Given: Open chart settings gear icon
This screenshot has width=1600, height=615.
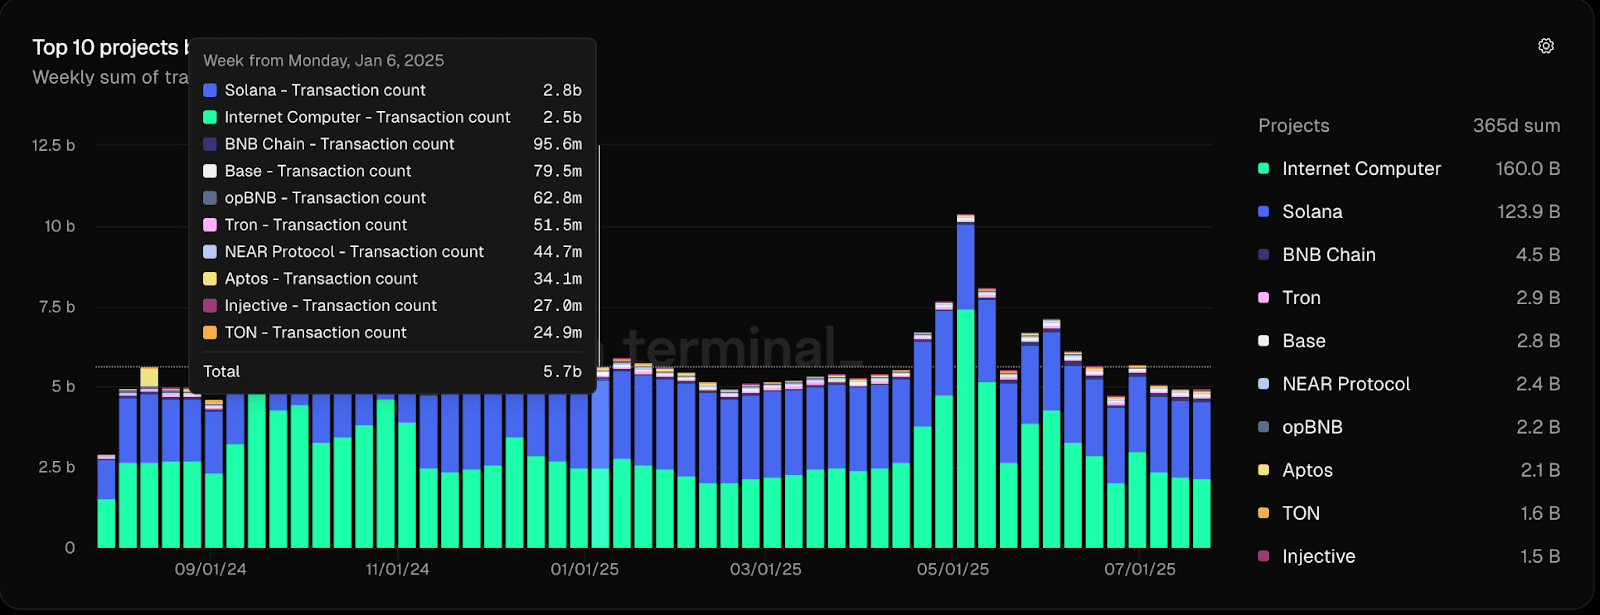Looking at the screenshot, I should [1545, 46].
